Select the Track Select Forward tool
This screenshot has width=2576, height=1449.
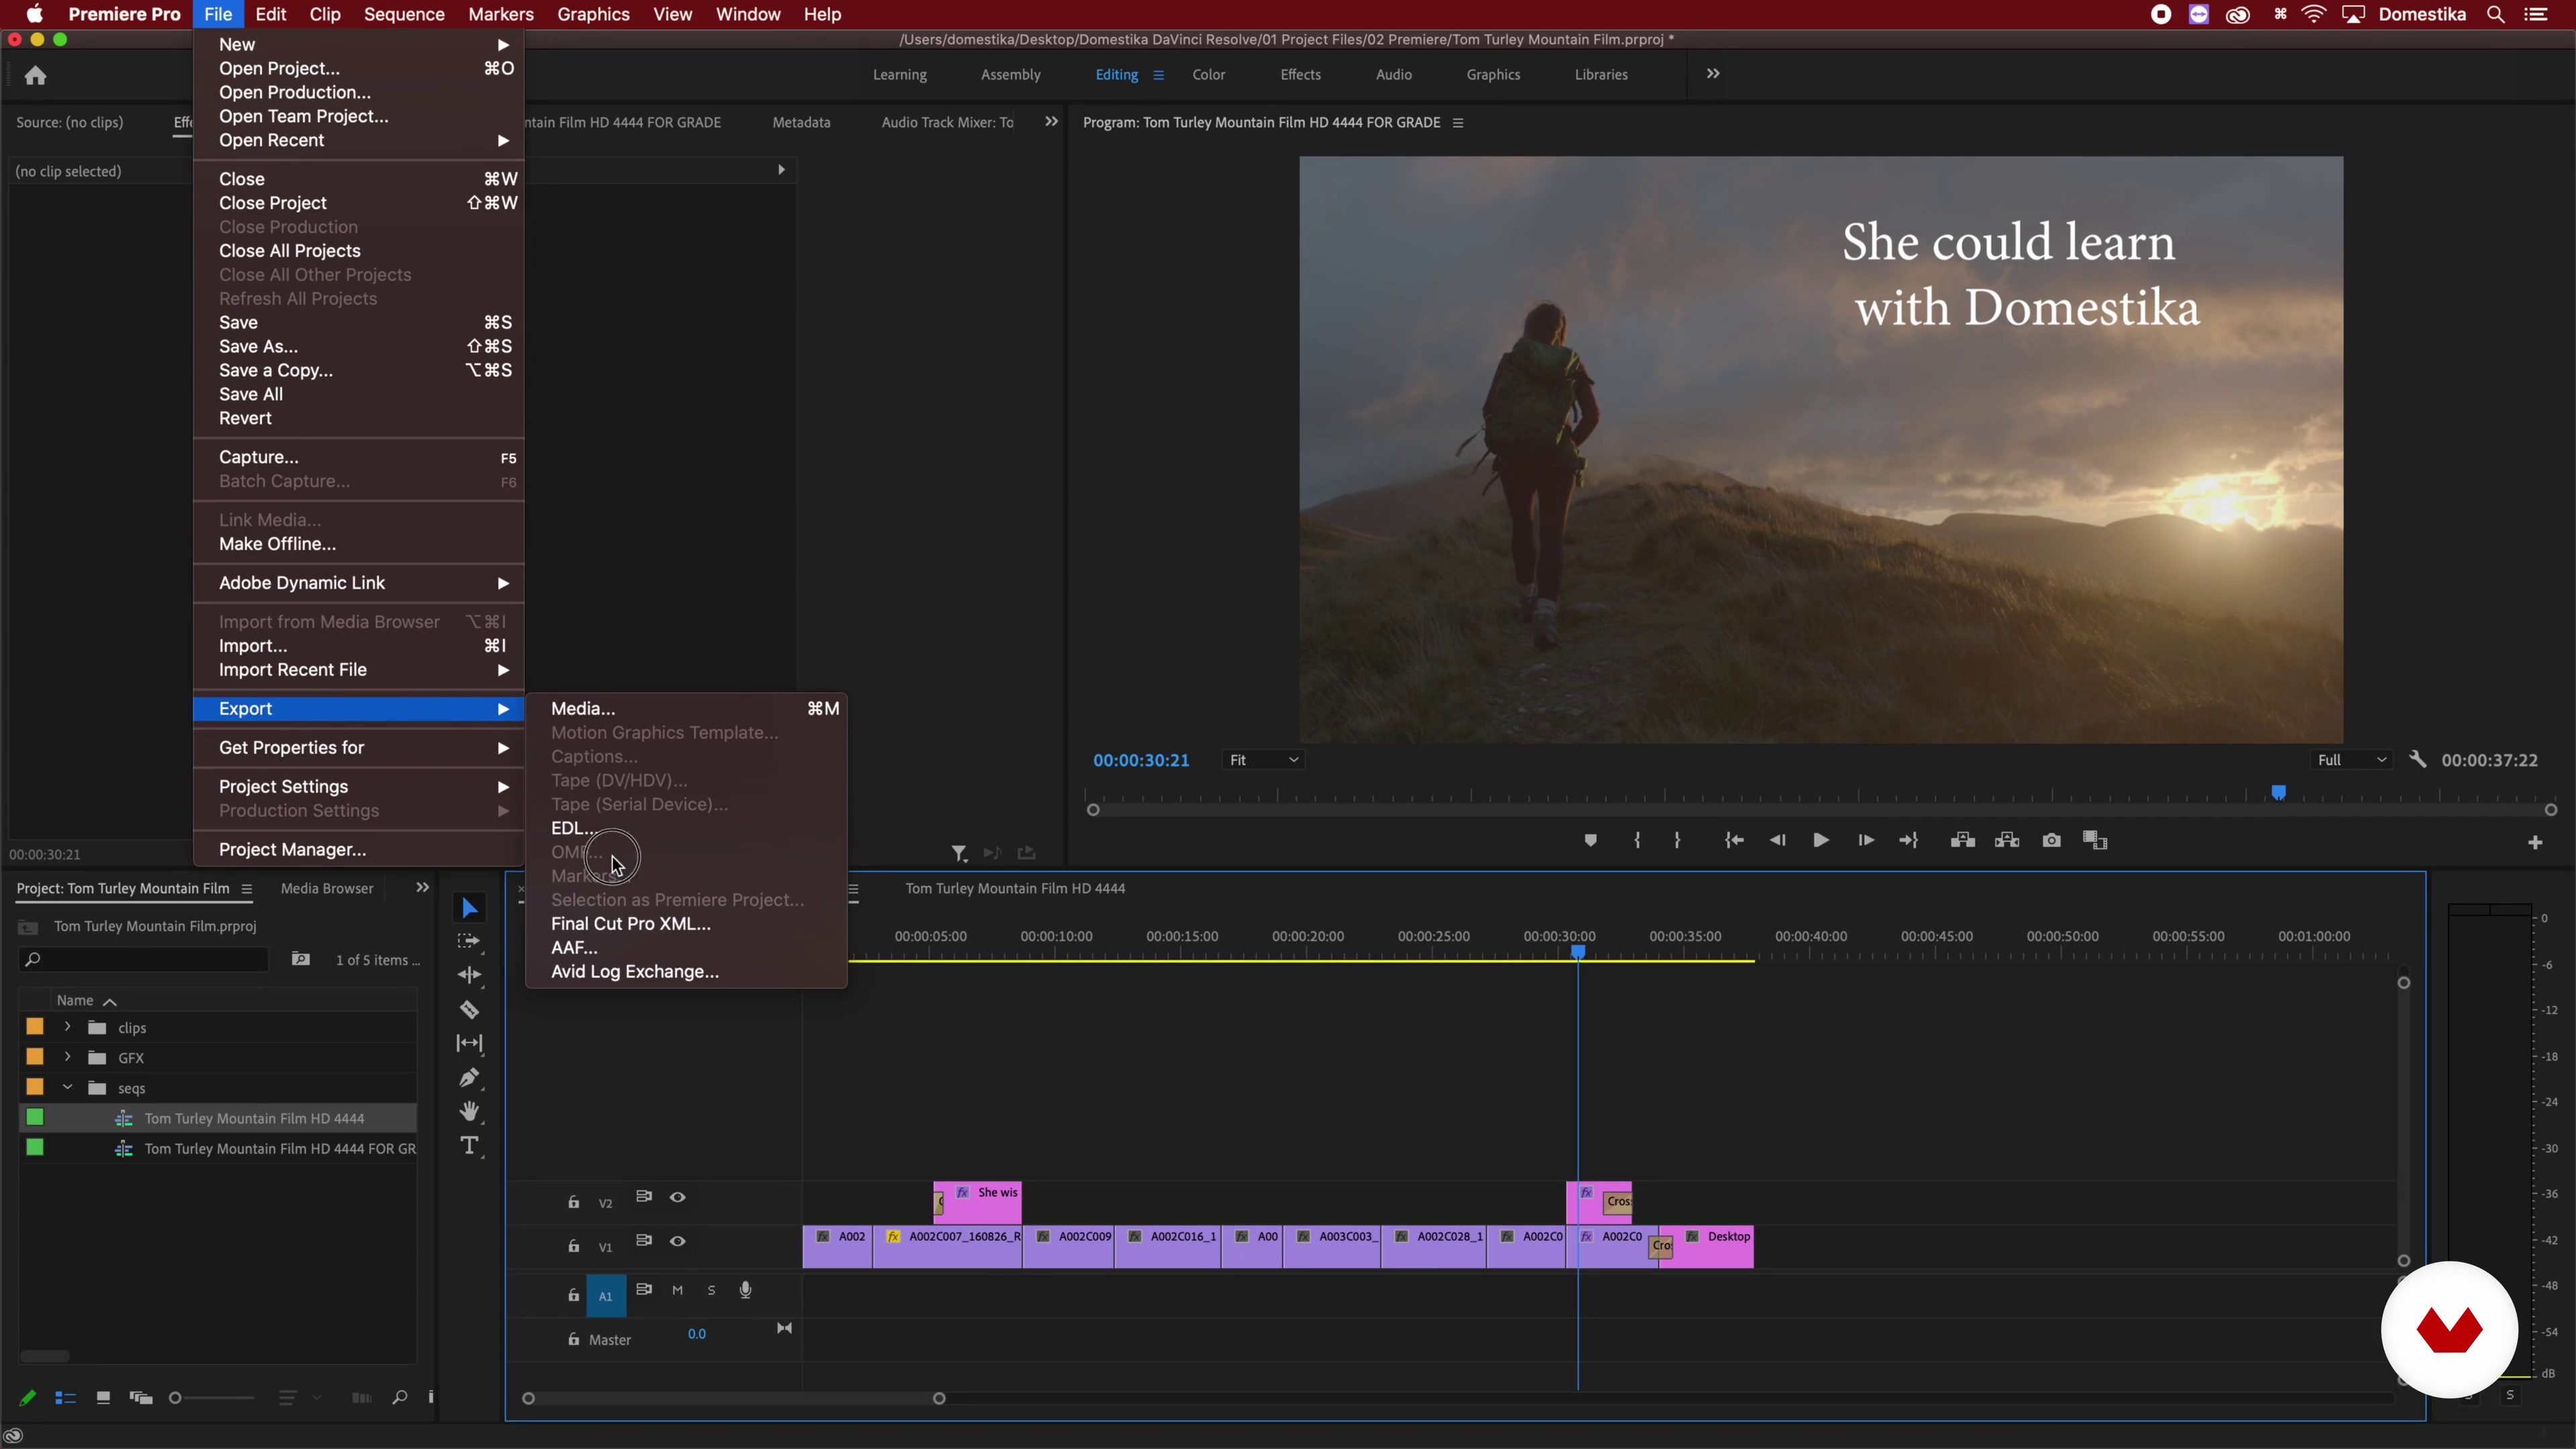tap(469, 942)
